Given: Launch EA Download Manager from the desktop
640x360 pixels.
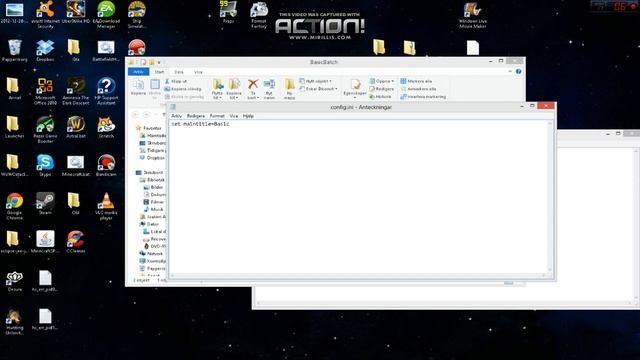Looking at the screenshot, I should [x=106, y=14].
